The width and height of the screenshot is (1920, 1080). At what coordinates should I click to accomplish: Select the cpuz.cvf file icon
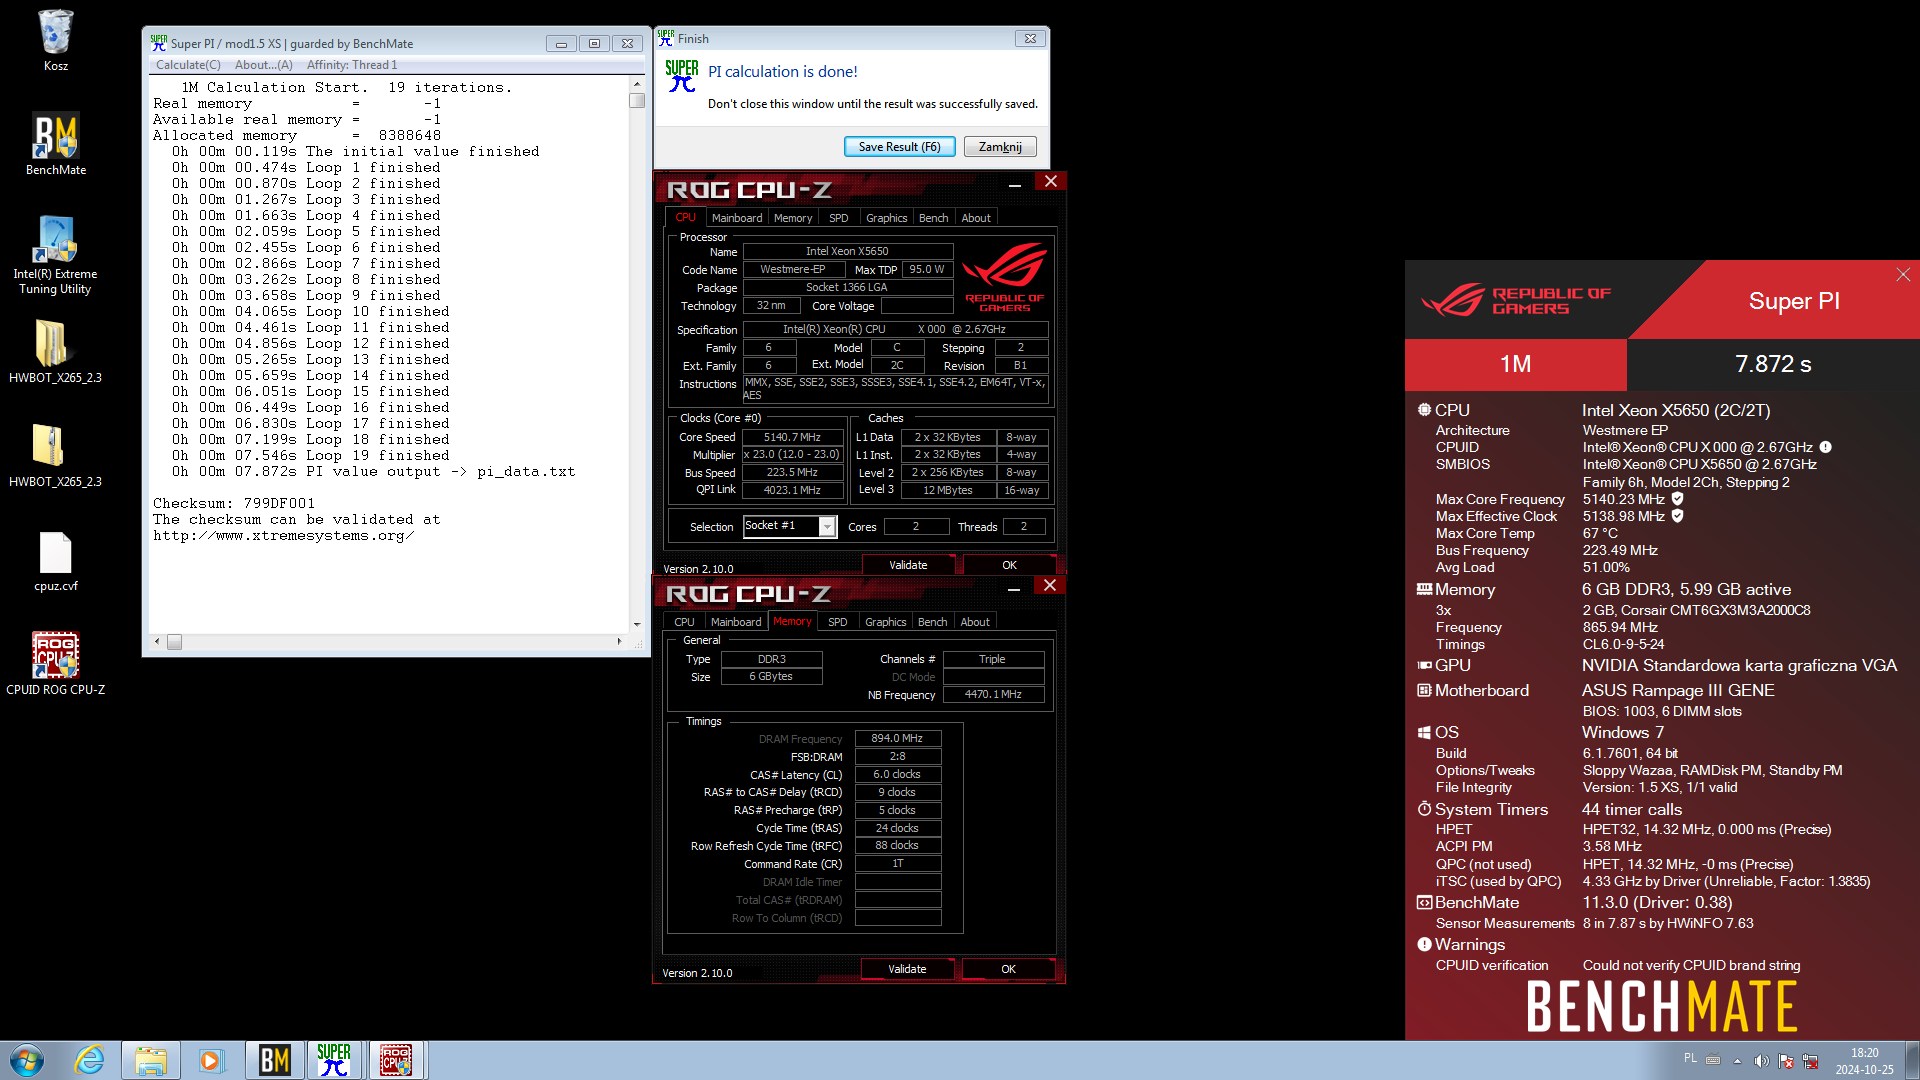[x=55, y=560]
